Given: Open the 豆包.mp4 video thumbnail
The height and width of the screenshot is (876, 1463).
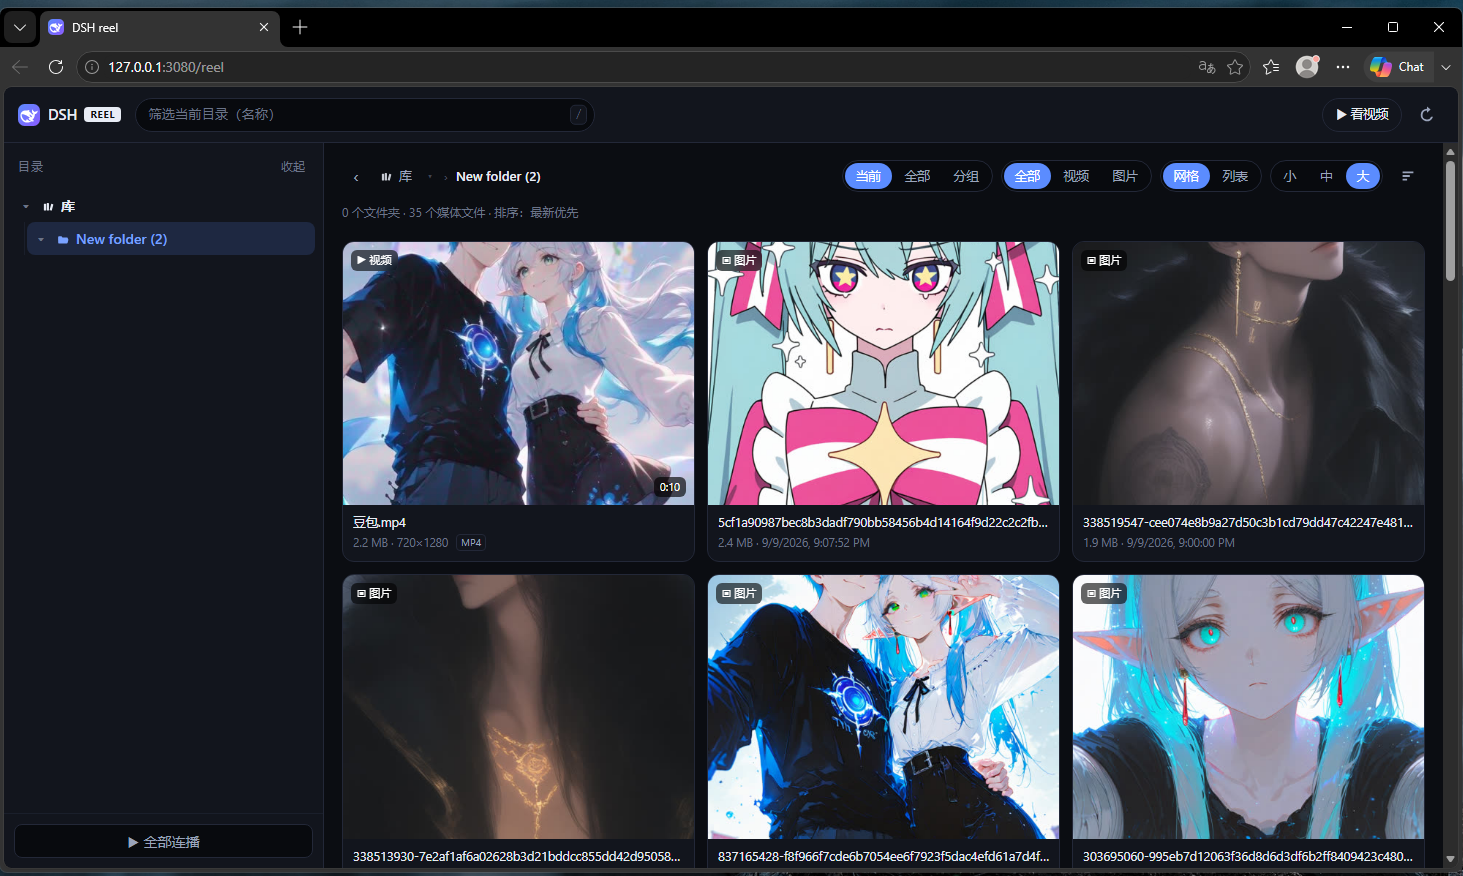Looking at the screenshot, I should click(518, 373).
